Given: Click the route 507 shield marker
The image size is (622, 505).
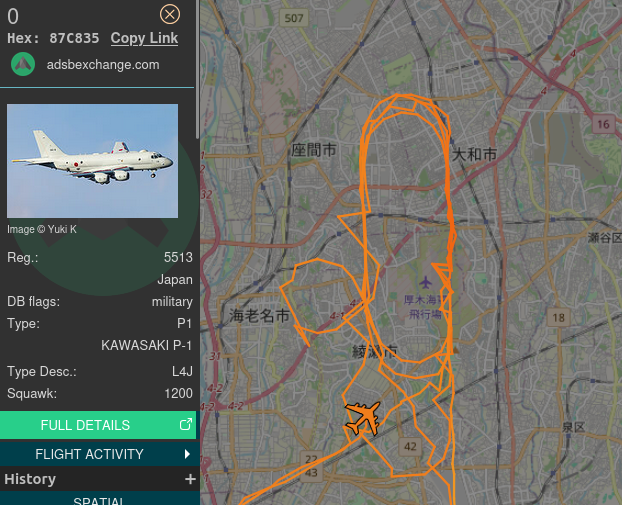Looking at the screenshot, I should point(294,18).
